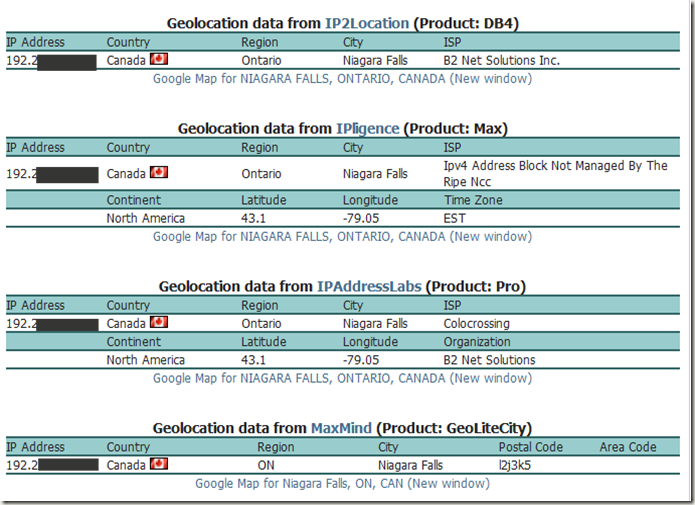Select ISP value 'B2 Net Solutions Inc.'
This screenshot has width=695, height=505.
[x=501, y=60]
